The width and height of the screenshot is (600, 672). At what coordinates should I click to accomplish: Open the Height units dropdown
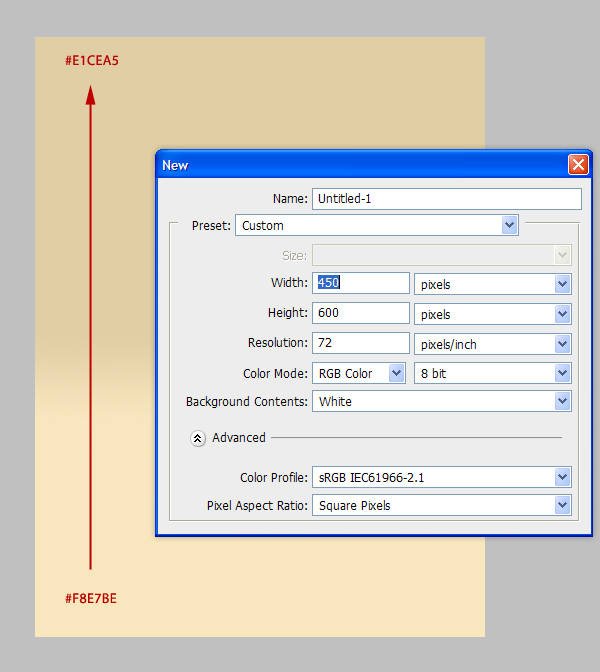[x=492, y=315]
